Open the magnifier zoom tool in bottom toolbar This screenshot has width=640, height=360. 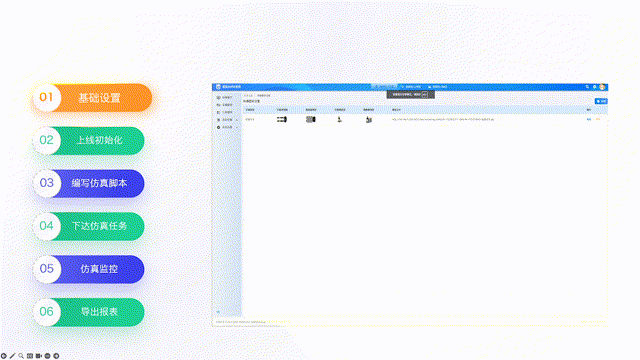click(x=21, y=356)
